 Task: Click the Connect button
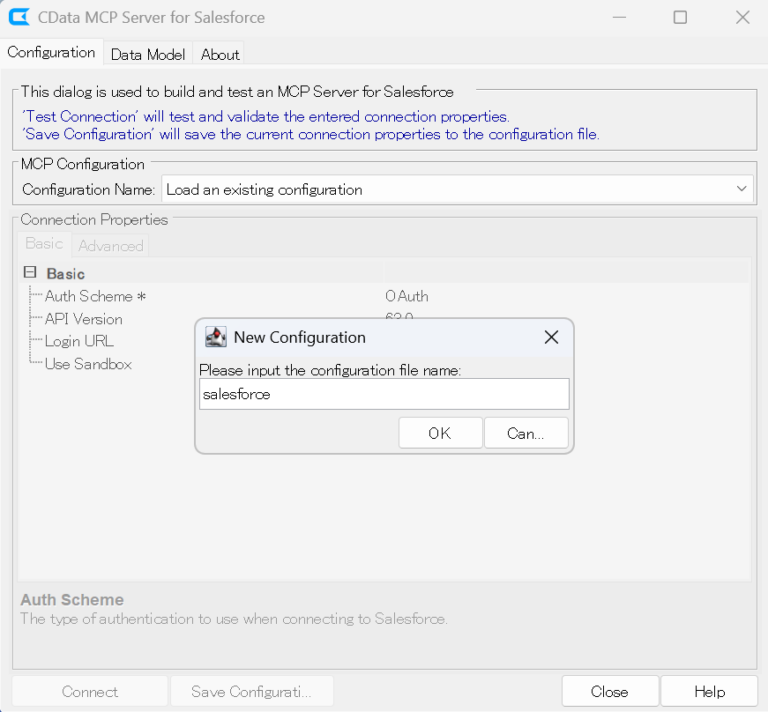(x=90, y=691)
